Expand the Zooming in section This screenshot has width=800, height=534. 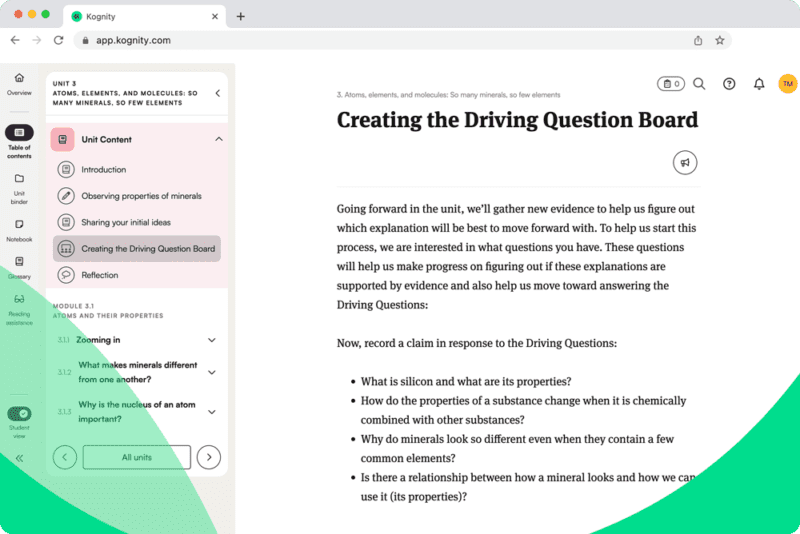(x=212, y=340)
